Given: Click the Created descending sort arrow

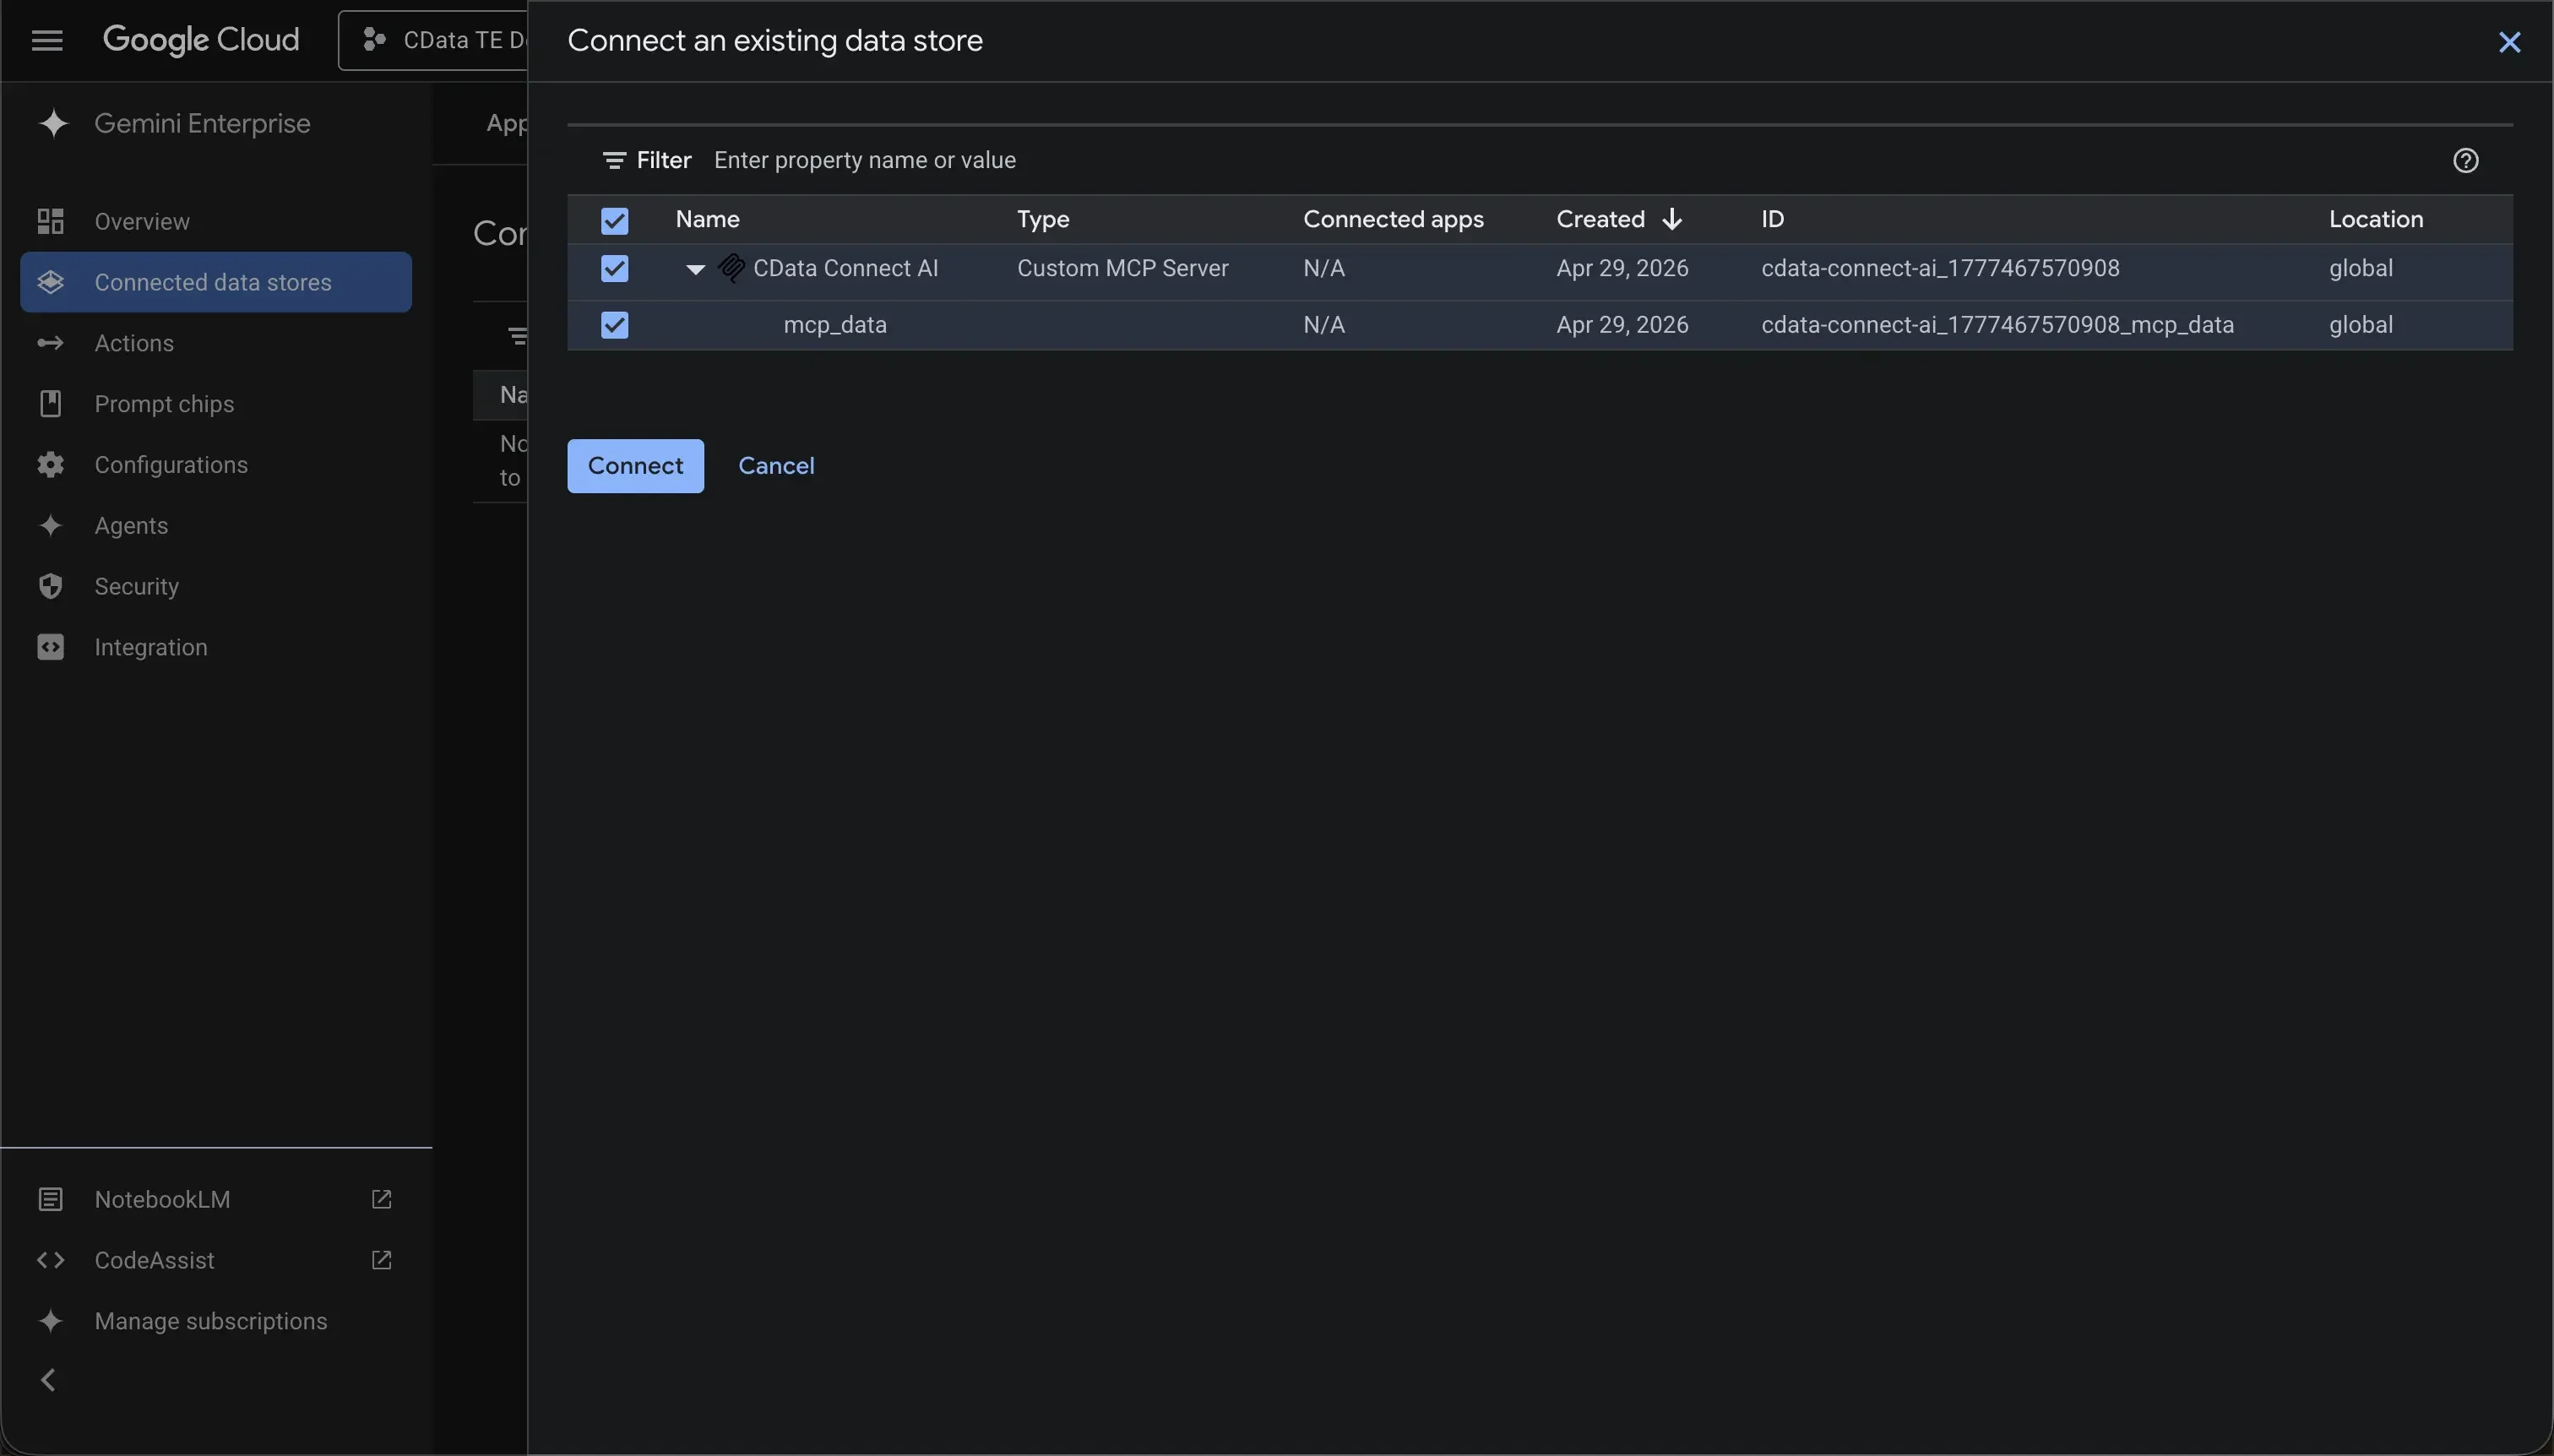Looking at the screenshot, I should (1671, 219).
